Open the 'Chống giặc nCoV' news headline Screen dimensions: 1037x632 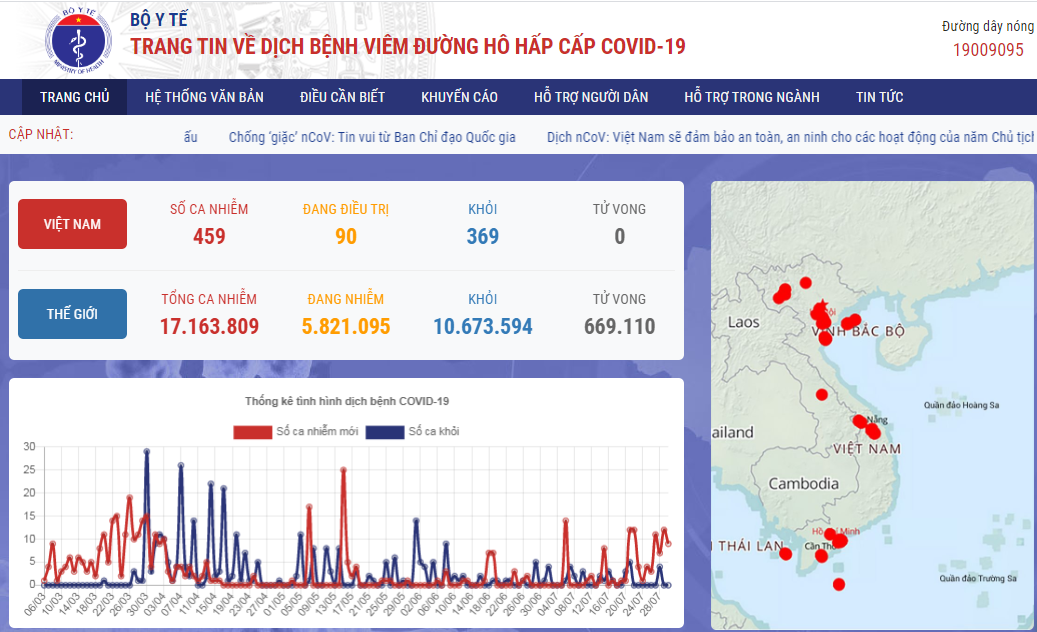click(x=372, y=137)
